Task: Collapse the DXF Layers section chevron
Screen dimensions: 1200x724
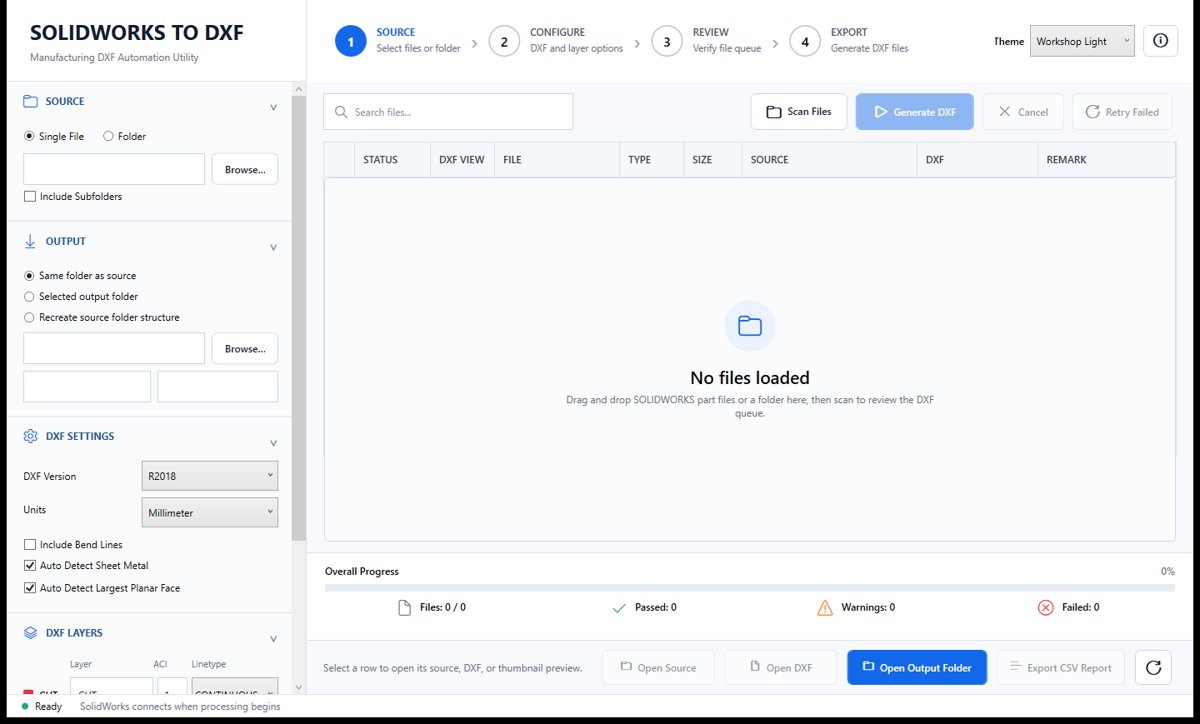Action: pos(273,639)
